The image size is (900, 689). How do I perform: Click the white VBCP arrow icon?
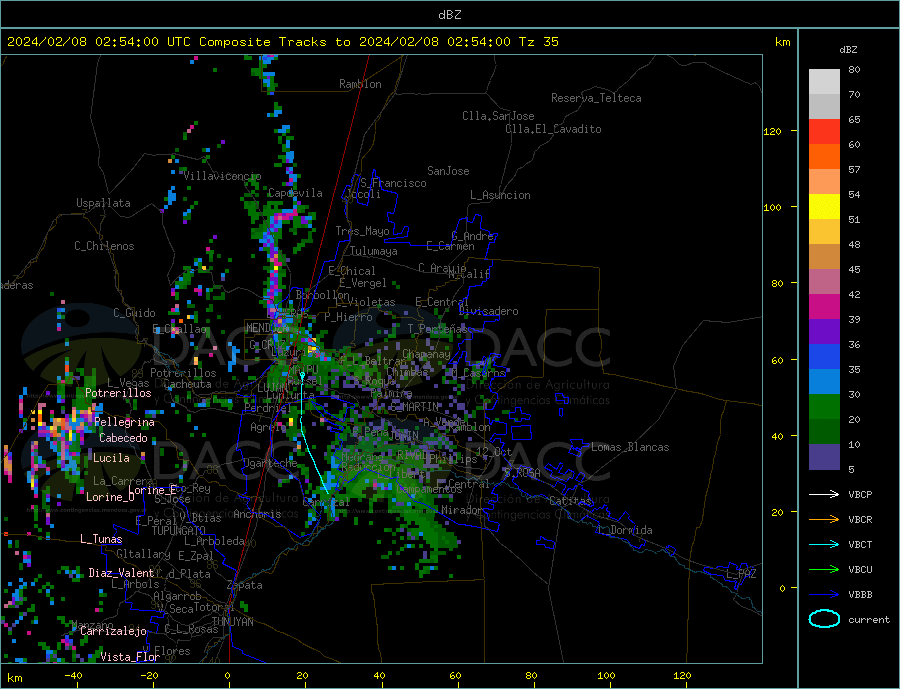coord(824,494)
